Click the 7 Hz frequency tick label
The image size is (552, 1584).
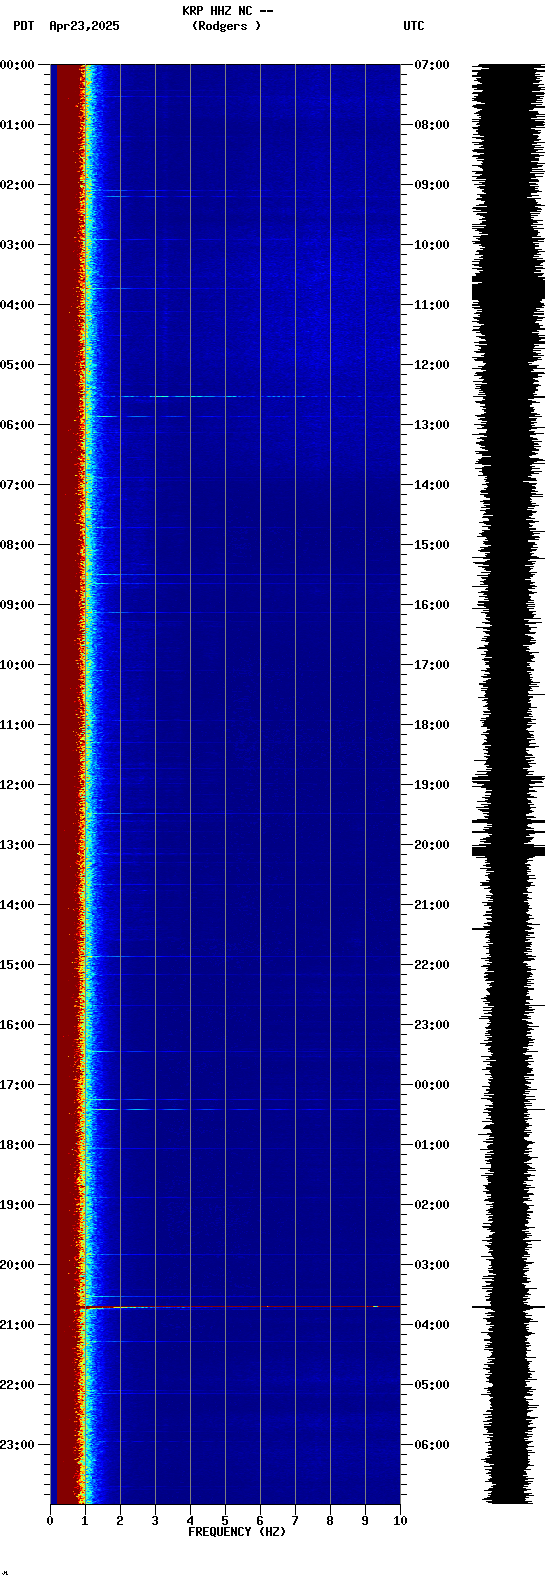pos(295,1521)
